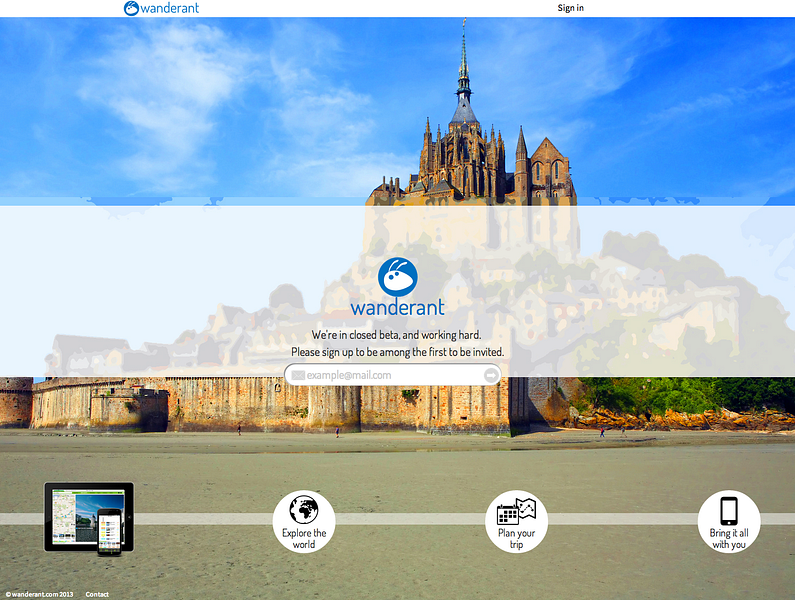Viewport: 795px width, 600px height.
Task: Open the Contact footer link
Action: click(97, 594)
